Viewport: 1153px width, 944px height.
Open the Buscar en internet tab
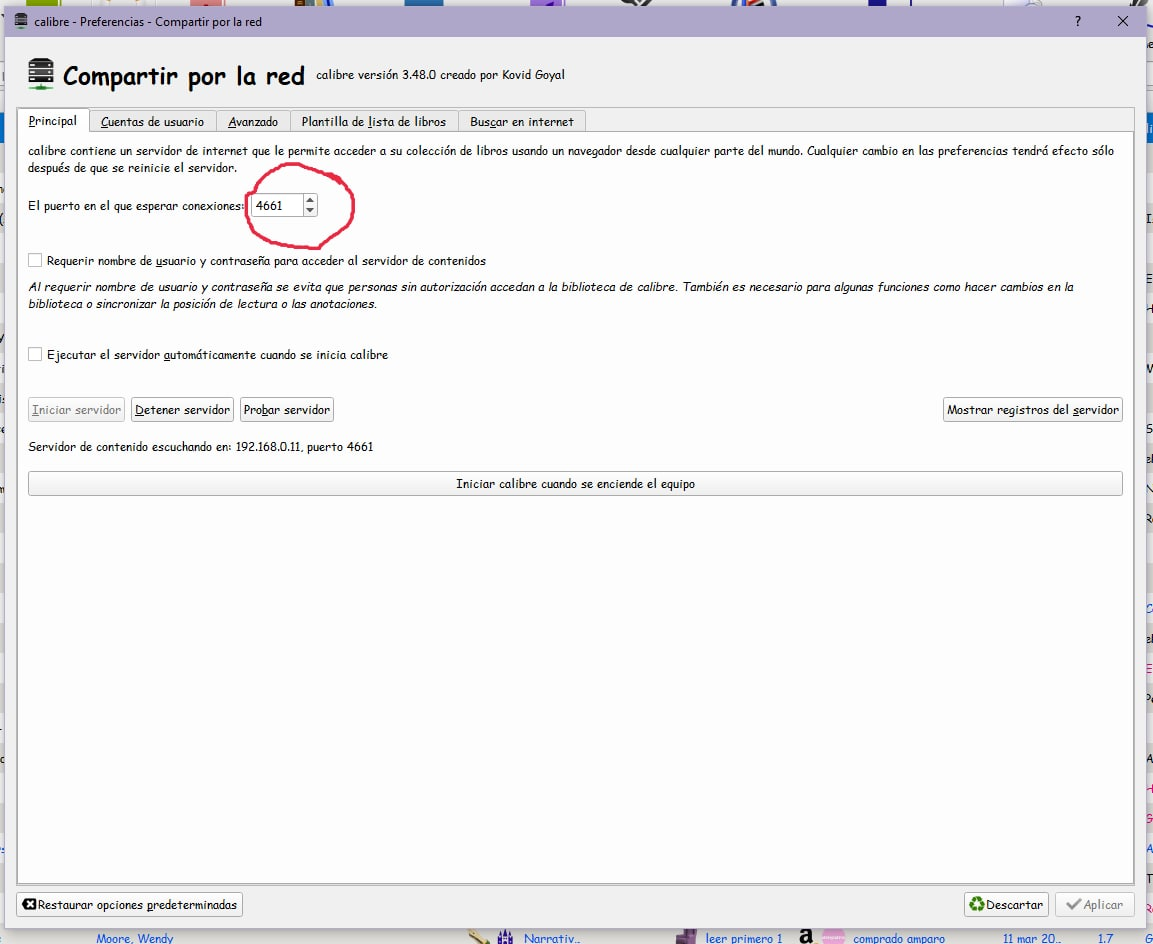(x=521, y=122)
